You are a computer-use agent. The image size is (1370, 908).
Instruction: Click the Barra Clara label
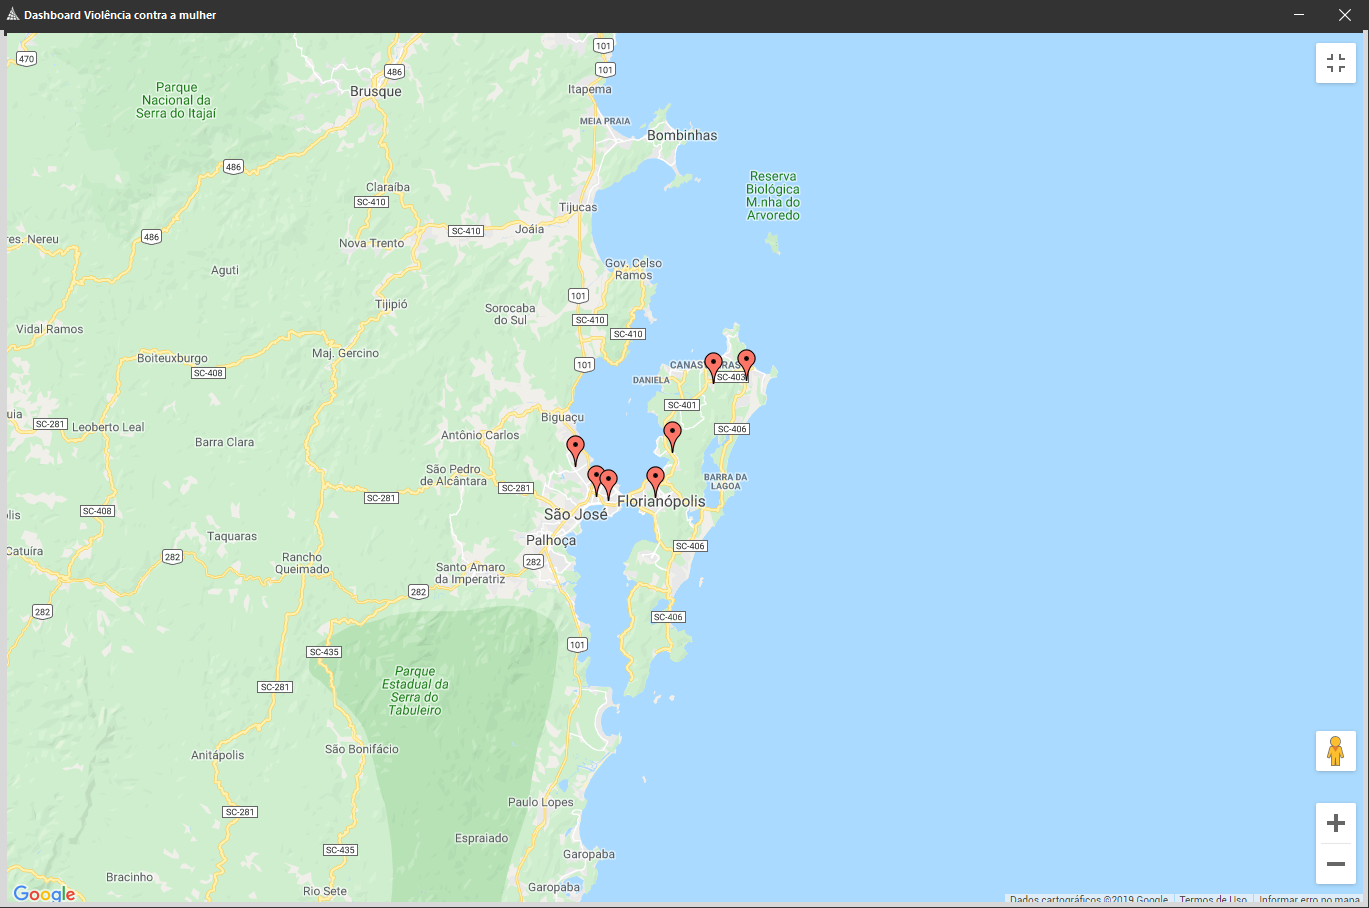click(x=224, y=442)
